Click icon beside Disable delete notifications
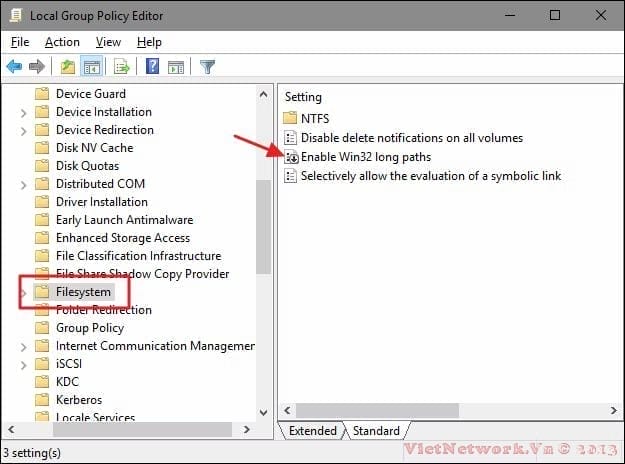This screenshot has height=464, width=625. tap(290, 138)
